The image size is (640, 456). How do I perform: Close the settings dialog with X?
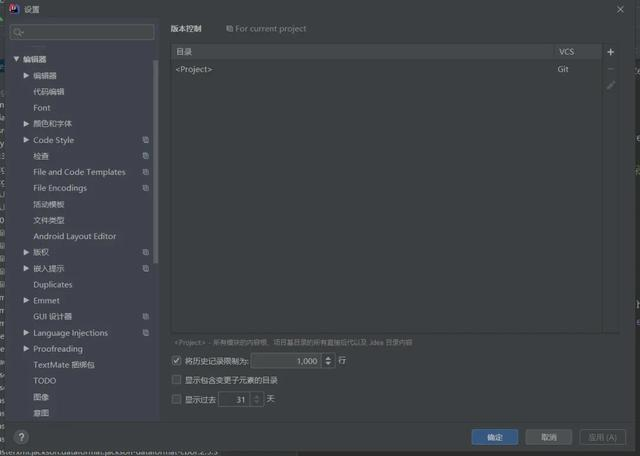click(620, 9)
